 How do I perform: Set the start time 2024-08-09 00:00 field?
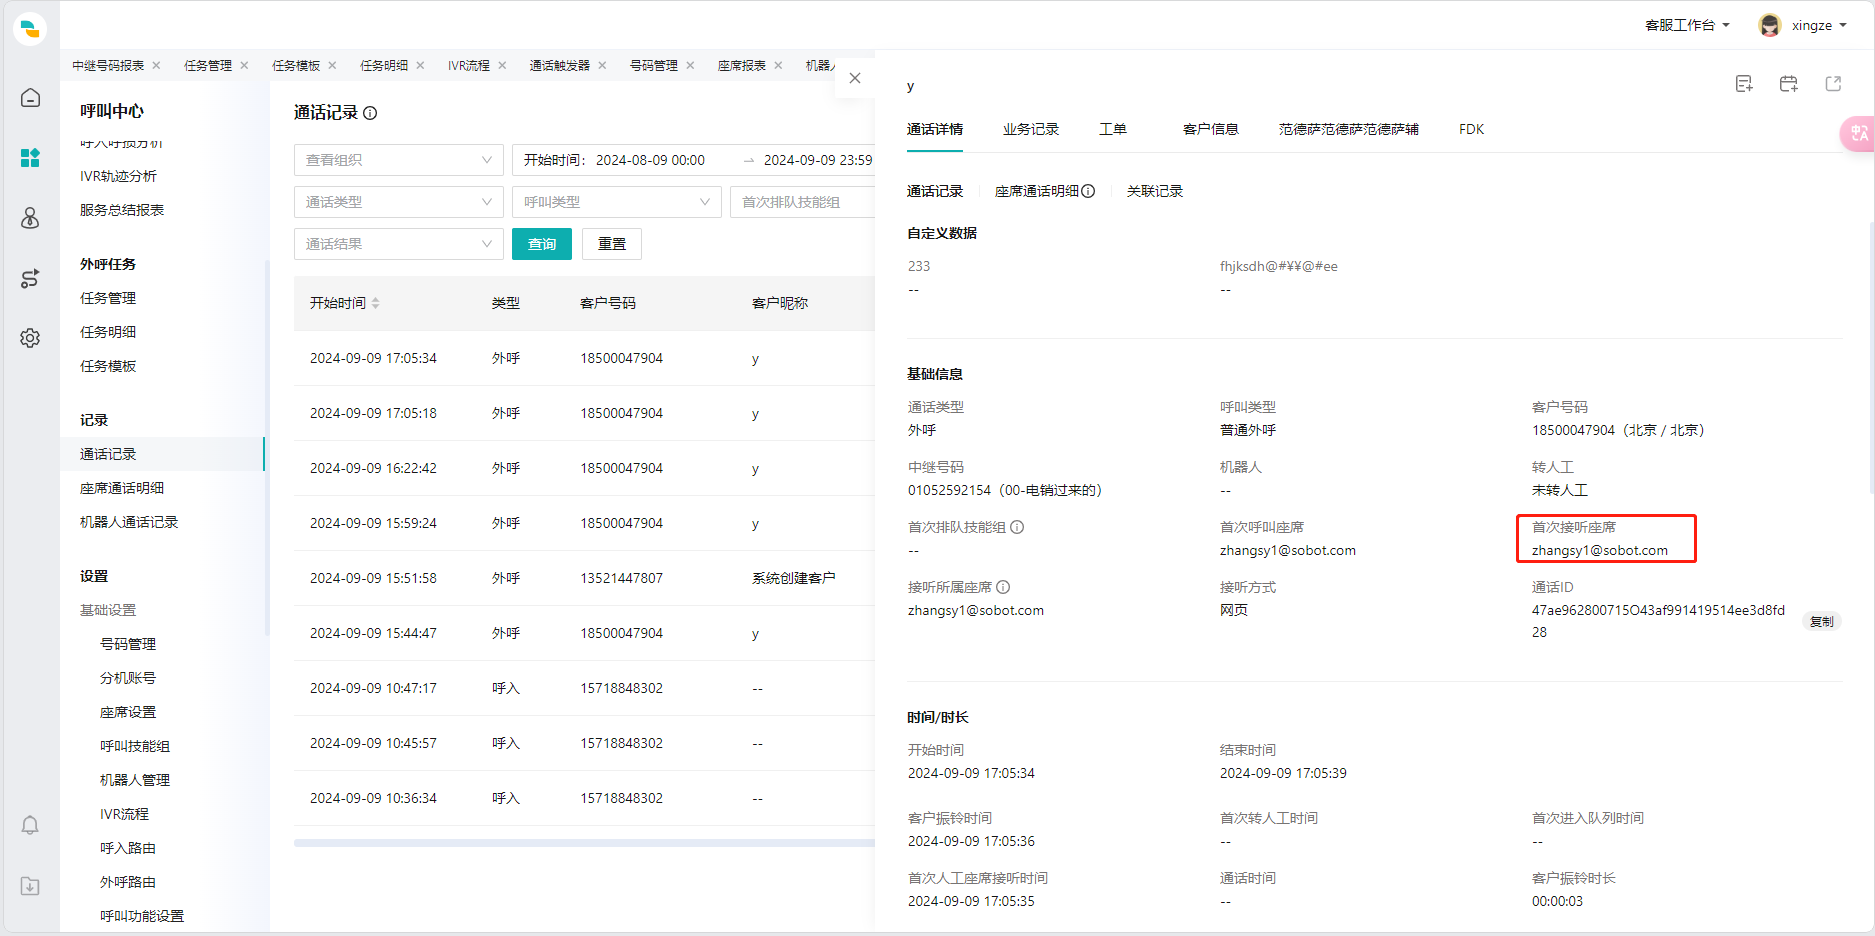click(x=650, y=160)
